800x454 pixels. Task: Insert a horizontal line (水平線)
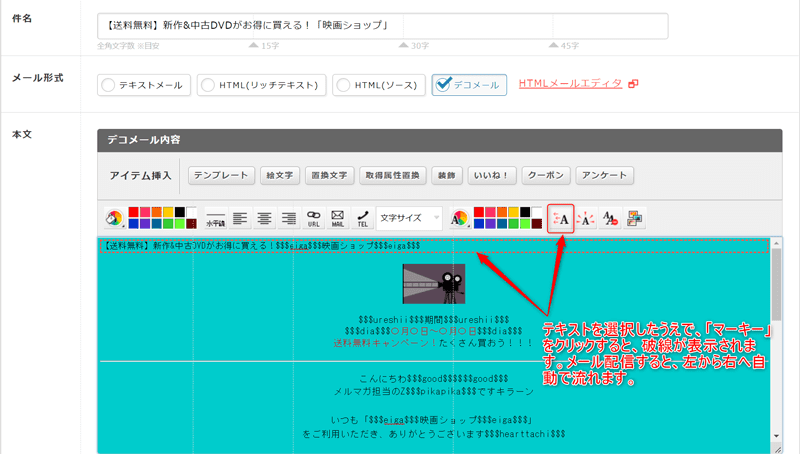tap(216, 218)
